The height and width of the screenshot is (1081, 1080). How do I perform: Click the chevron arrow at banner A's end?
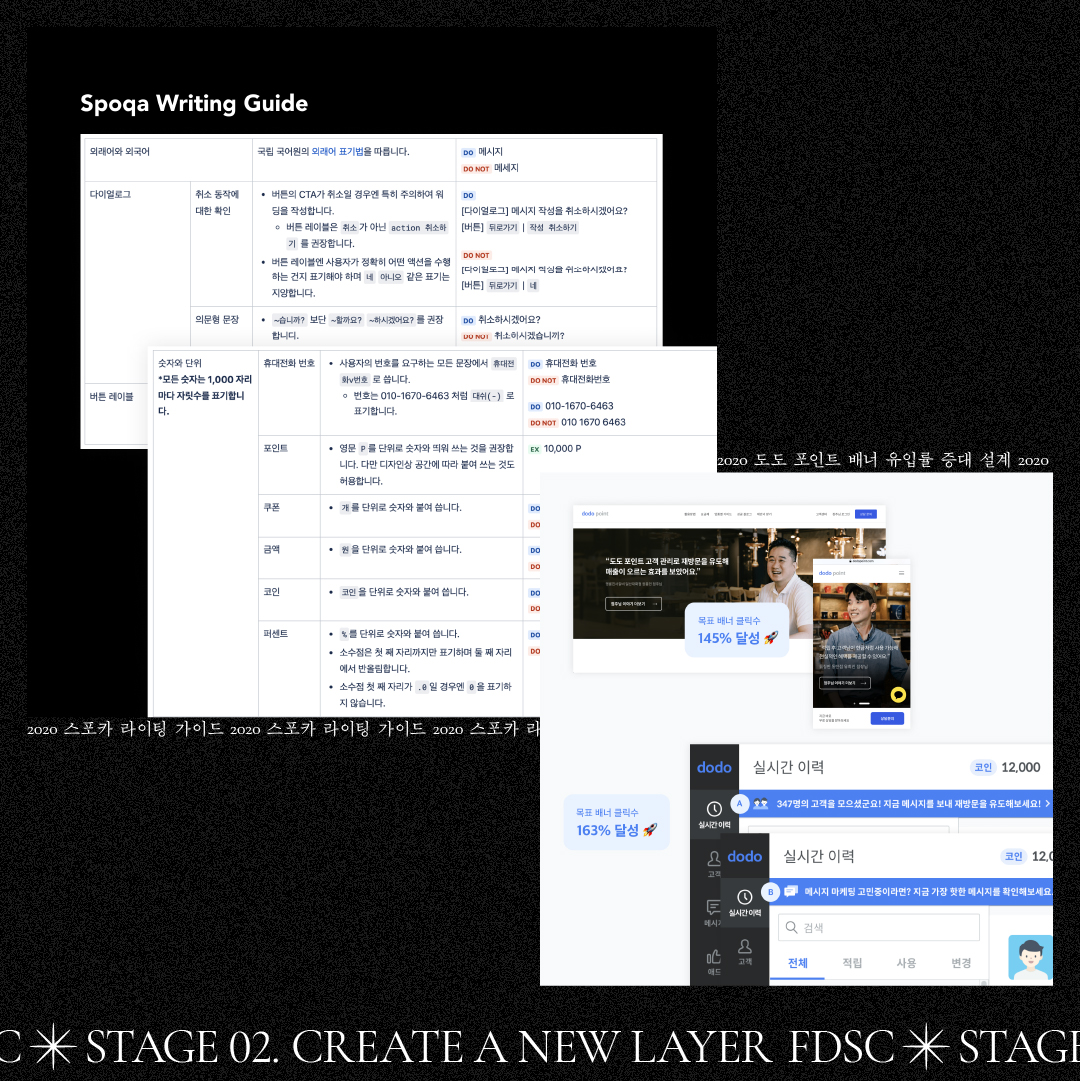[x=1048, y=803]
